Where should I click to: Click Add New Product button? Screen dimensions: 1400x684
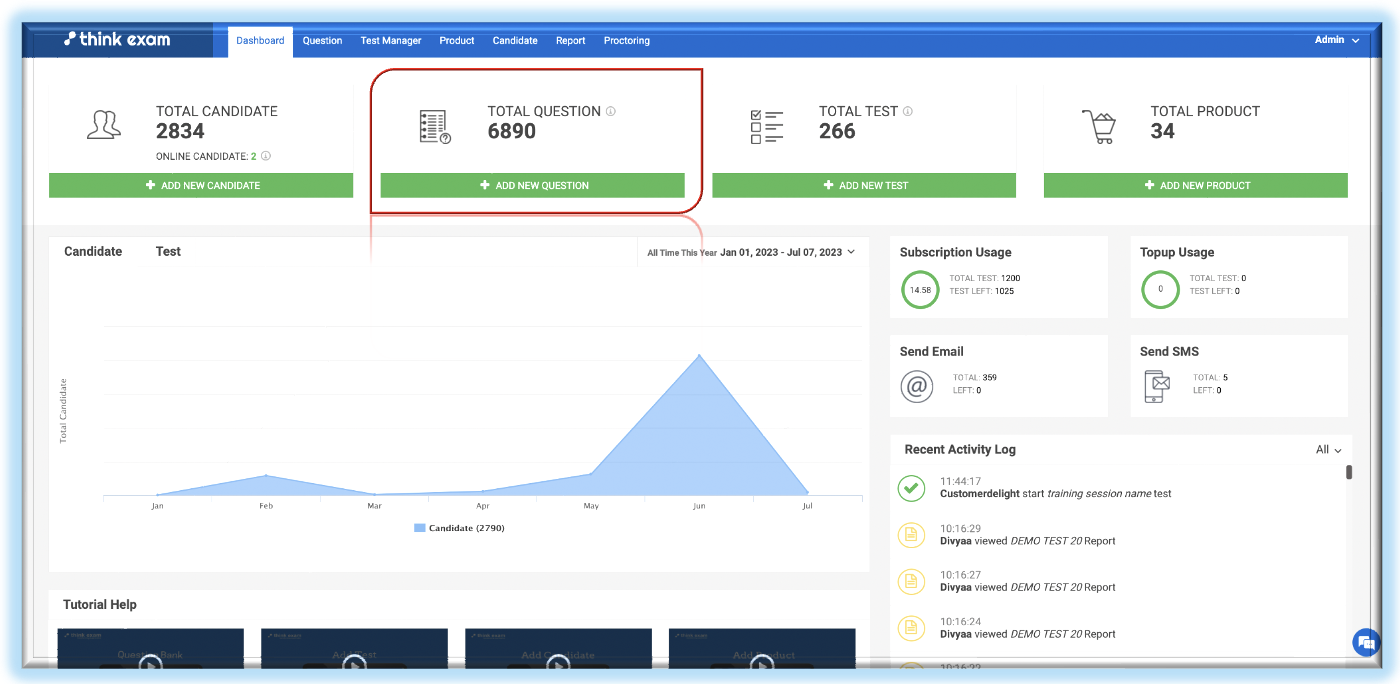tap(1195, 185)
